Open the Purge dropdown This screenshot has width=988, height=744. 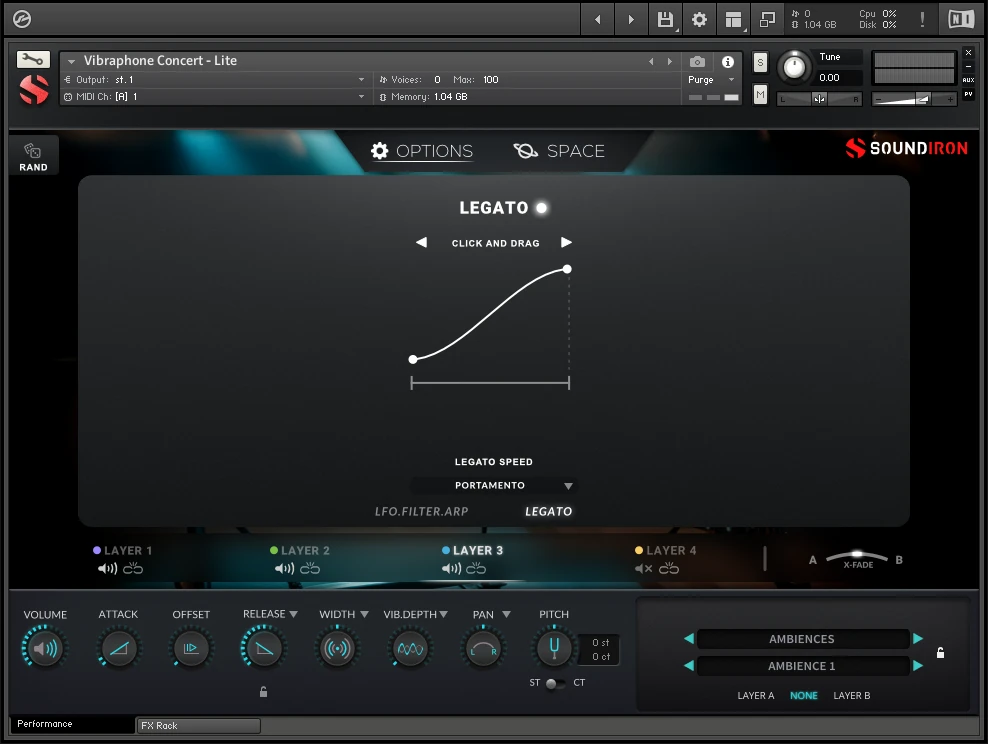tap(711, 79)
